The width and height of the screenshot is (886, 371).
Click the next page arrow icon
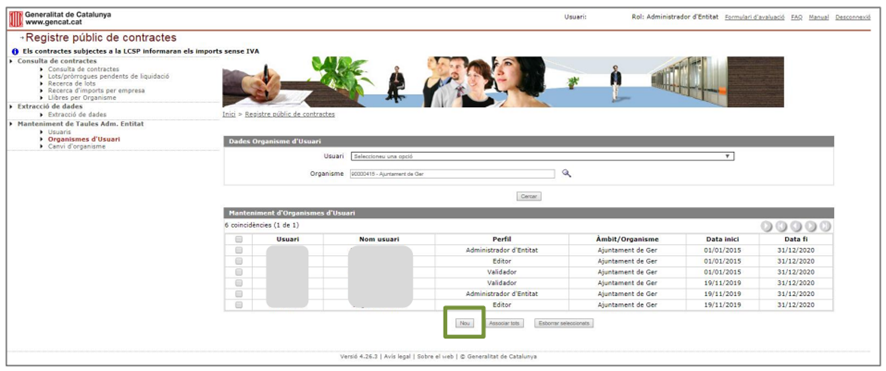tap(811, 226)
